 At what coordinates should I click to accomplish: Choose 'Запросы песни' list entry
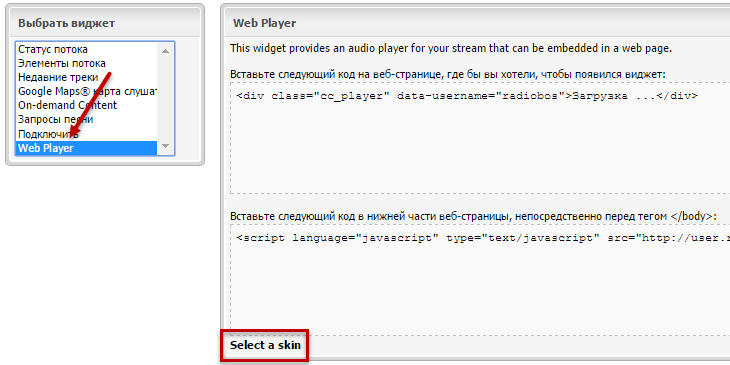point(88,120)
